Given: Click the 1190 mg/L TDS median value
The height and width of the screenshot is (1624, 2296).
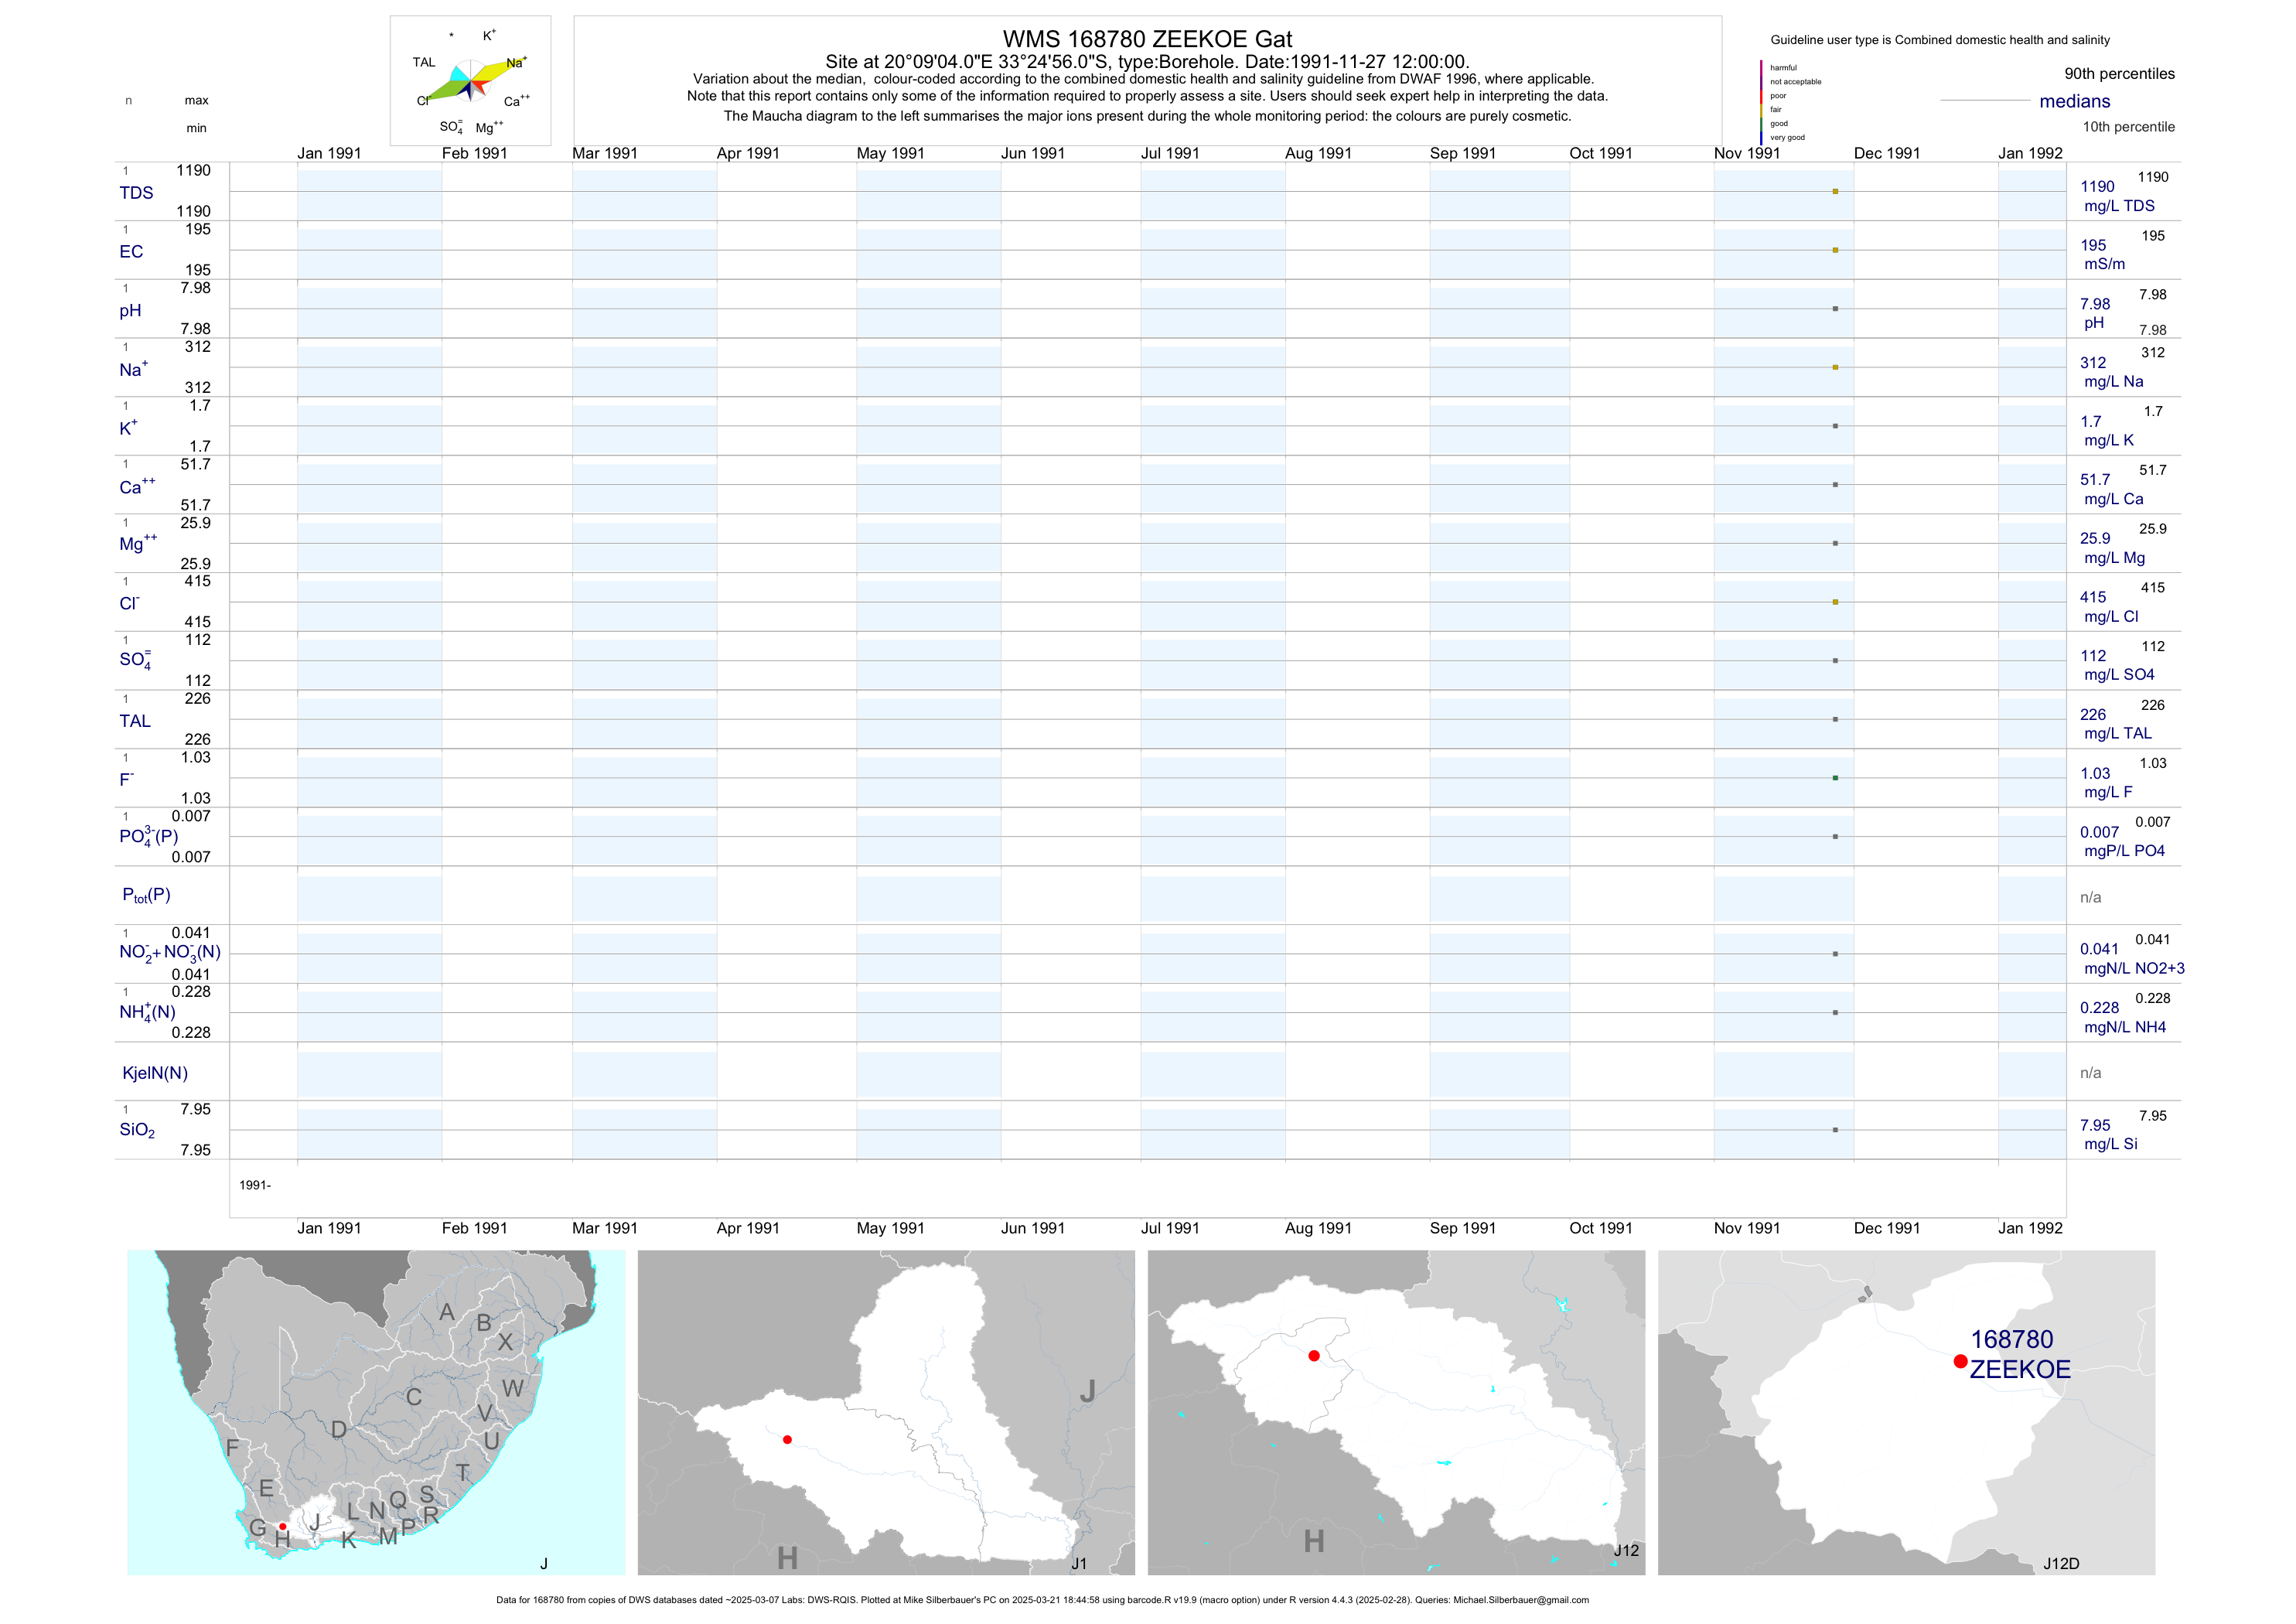Looking at the screenshot, I should [x=2097, y=187].
